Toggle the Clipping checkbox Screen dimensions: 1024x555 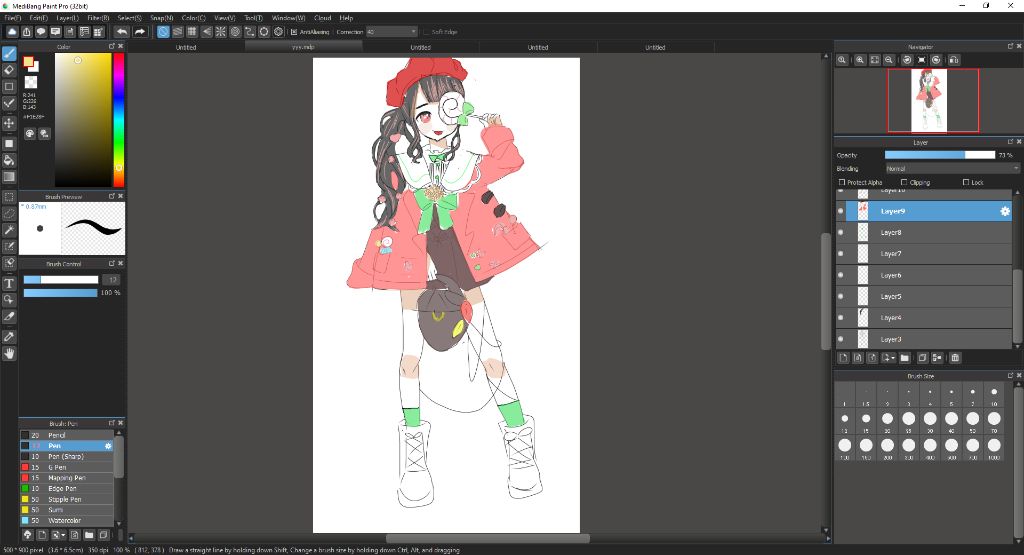tap(904, 182)
